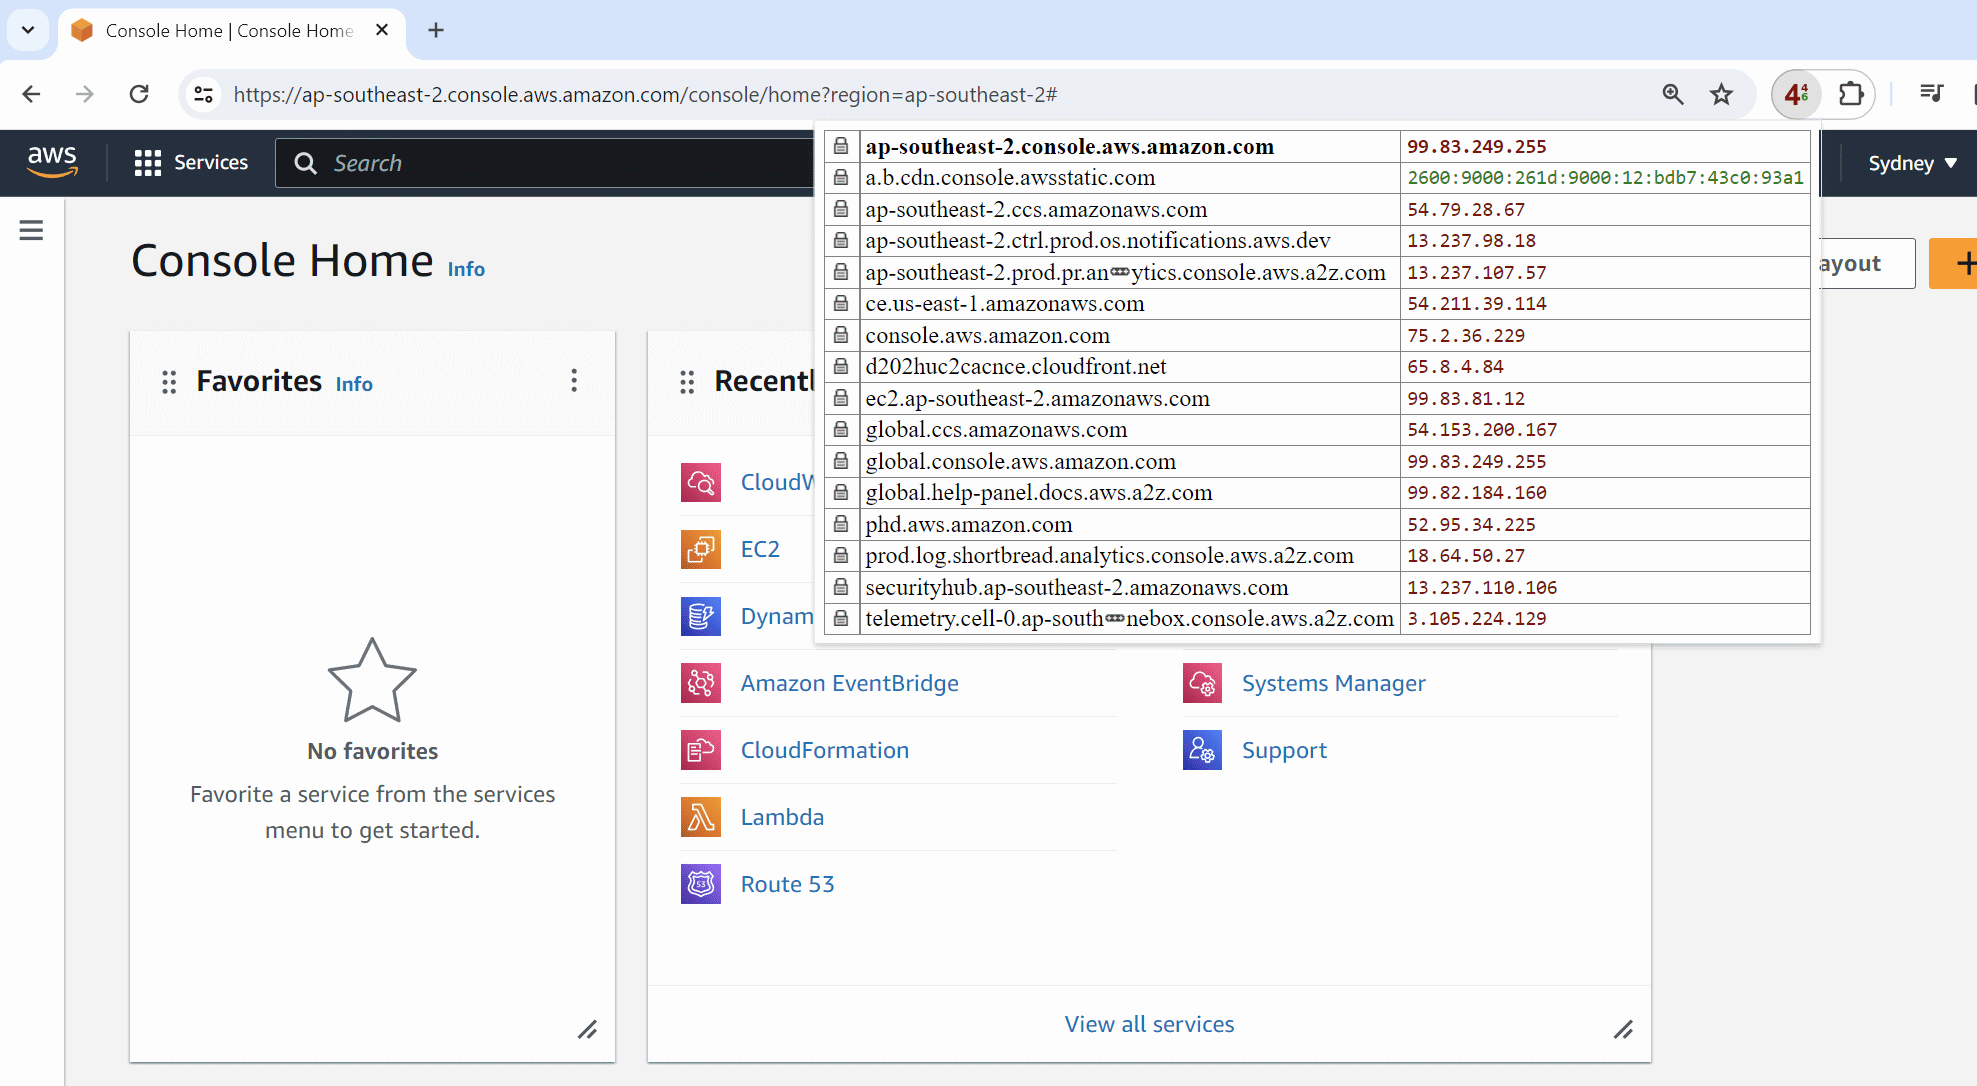Click IP address 75.2.36.229
The height and width of the screenshot is (1086, 1977).
pos(1466,336)
